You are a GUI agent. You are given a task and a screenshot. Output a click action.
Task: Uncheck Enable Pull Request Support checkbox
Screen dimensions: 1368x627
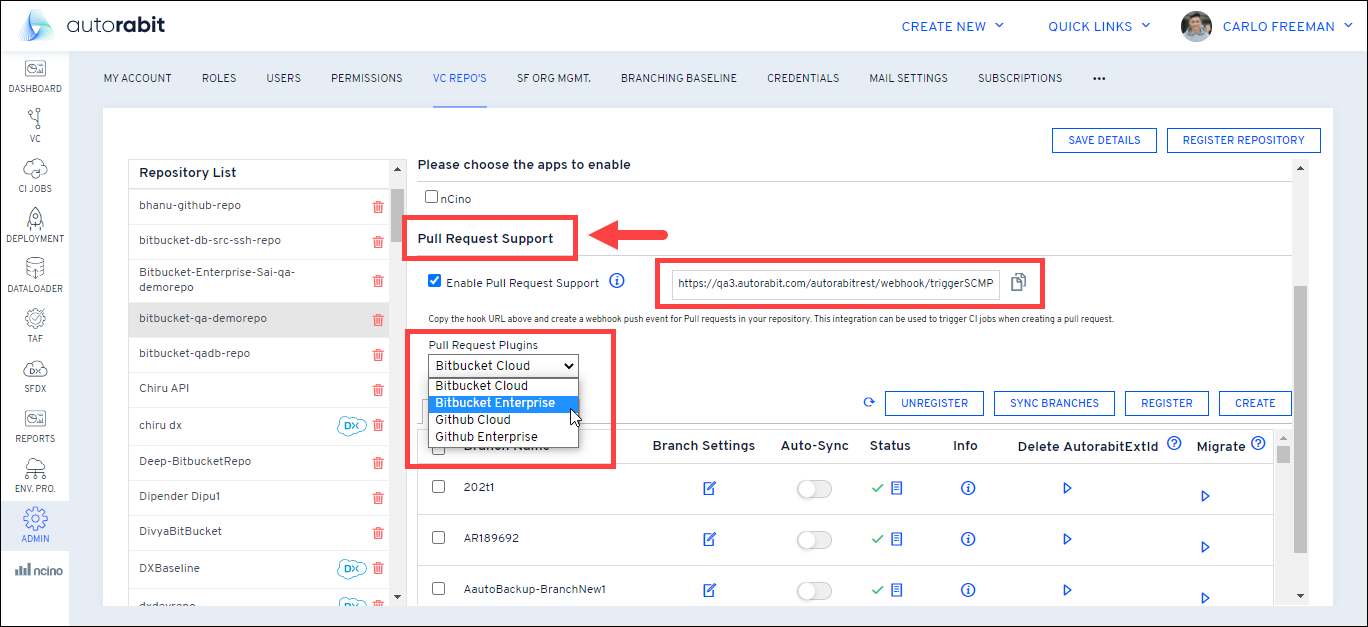[x=434, y=282]
